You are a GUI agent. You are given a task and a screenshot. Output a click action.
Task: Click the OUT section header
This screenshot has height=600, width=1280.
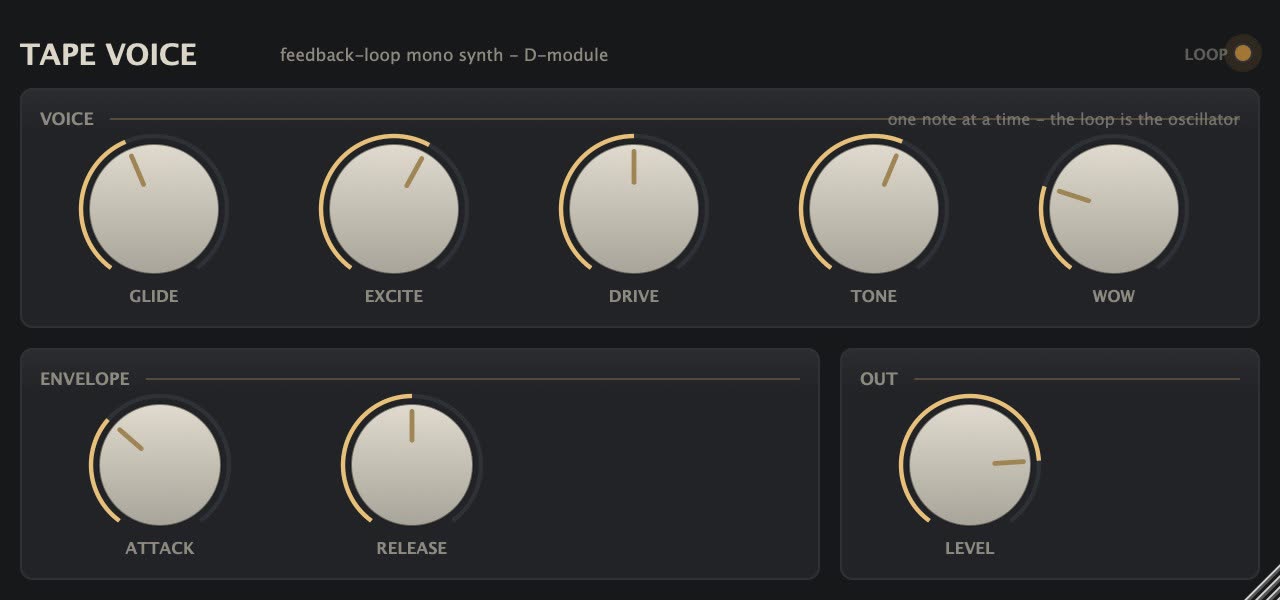tap(879, 379)
